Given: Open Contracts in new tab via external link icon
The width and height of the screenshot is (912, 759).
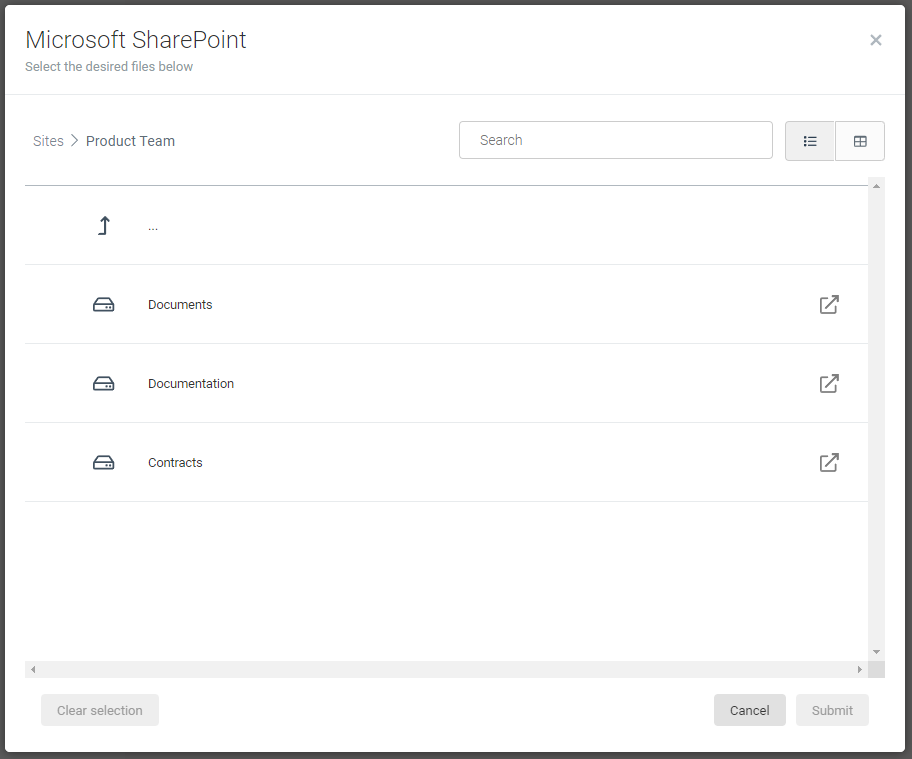Looking at the screenshot, I should pos(828,462).
